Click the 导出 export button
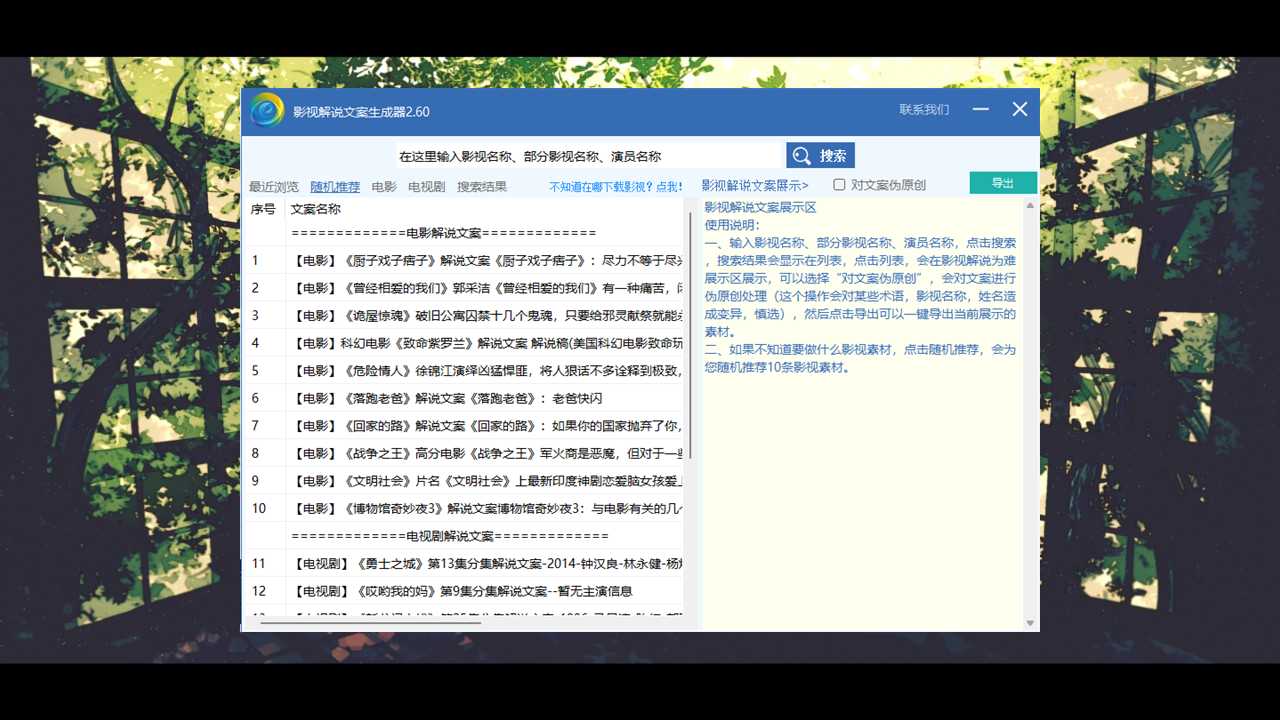 click(1003, 183)
